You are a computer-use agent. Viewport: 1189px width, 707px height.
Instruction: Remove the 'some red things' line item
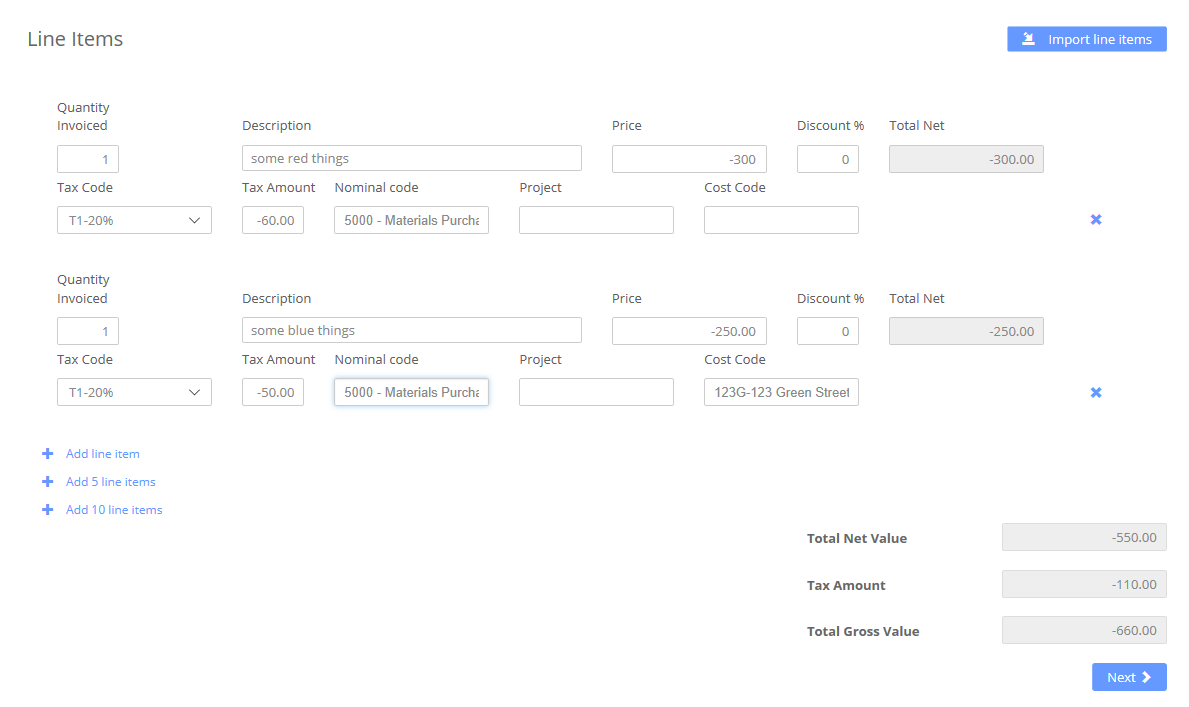point(1096,220)
